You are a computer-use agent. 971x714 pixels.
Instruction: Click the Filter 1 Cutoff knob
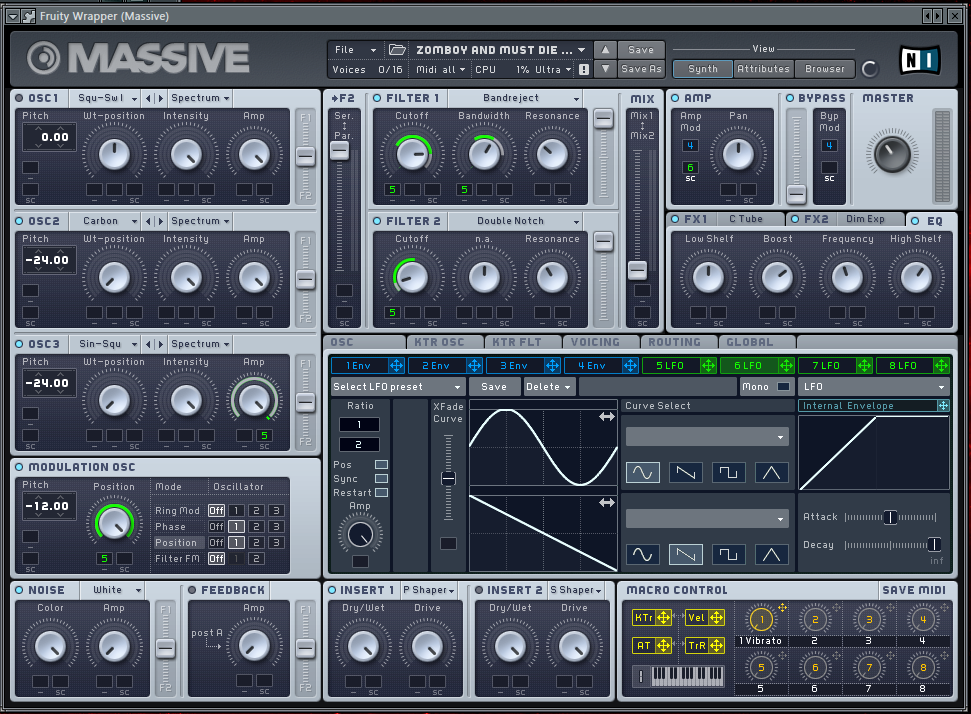412,154
